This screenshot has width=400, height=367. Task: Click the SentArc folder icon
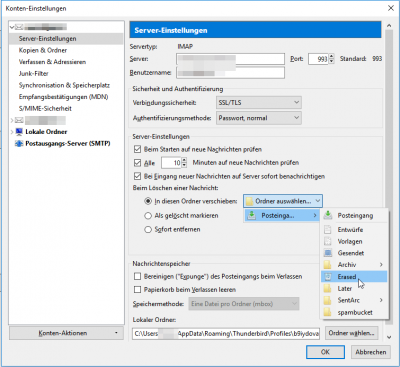point(328,300)
